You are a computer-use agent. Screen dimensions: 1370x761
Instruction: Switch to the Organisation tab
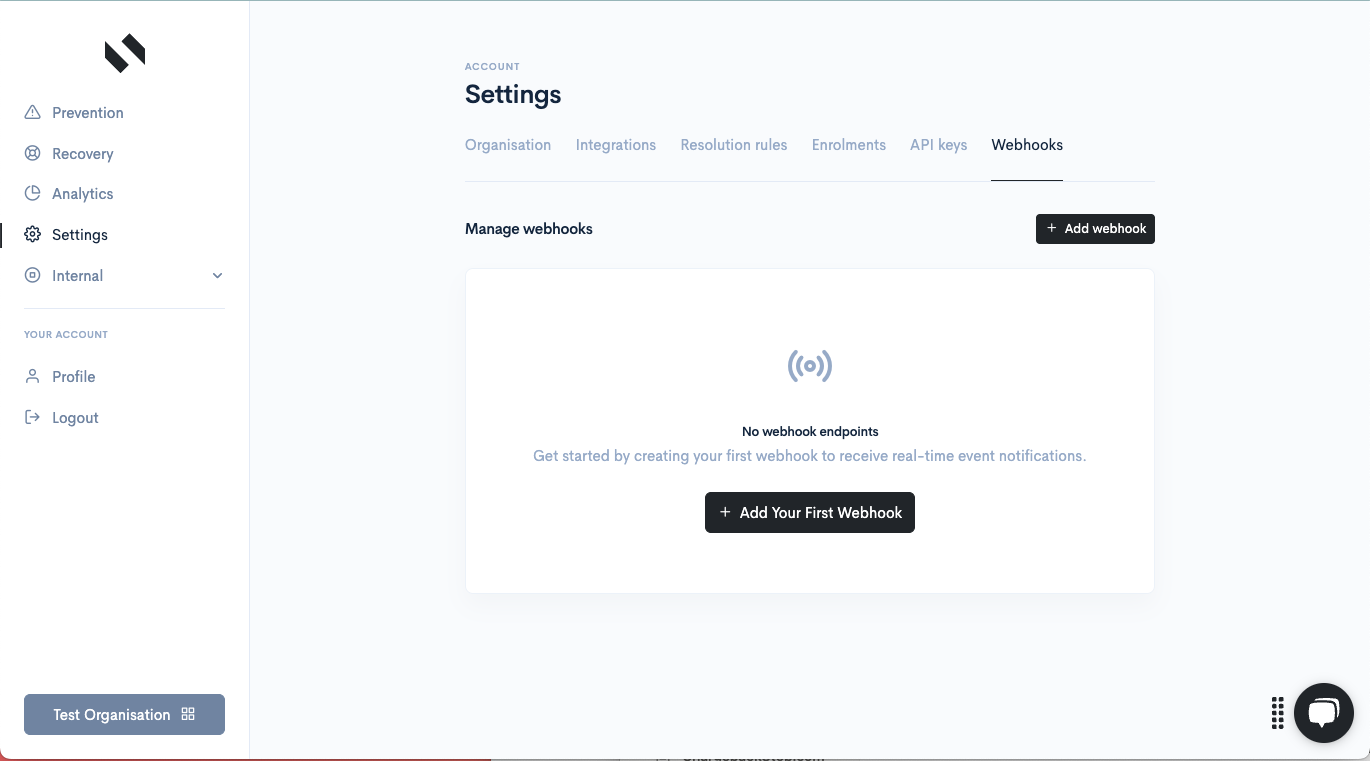click(x=508, y=145)
